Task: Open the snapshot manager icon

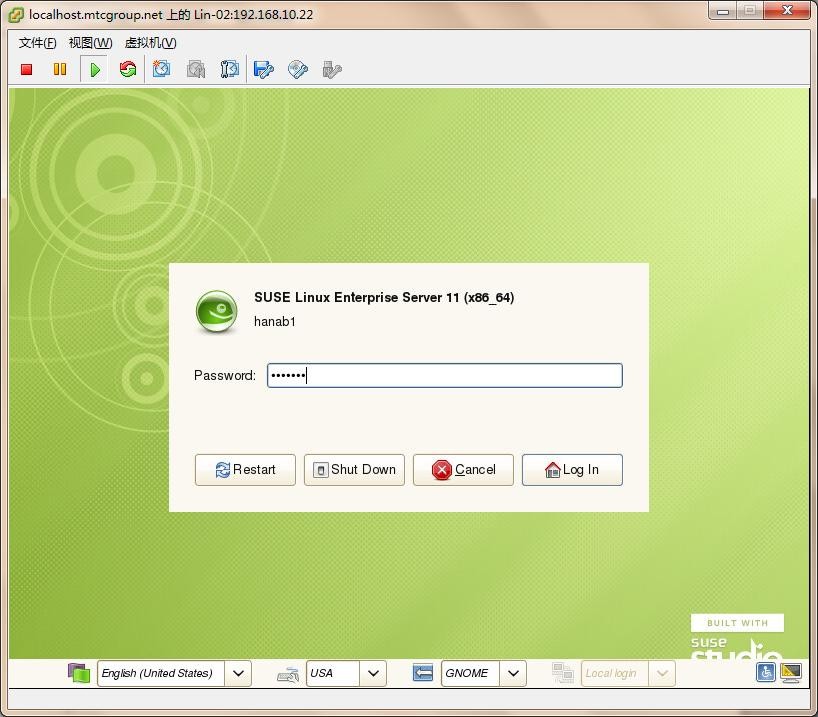Action: [230, 69]
